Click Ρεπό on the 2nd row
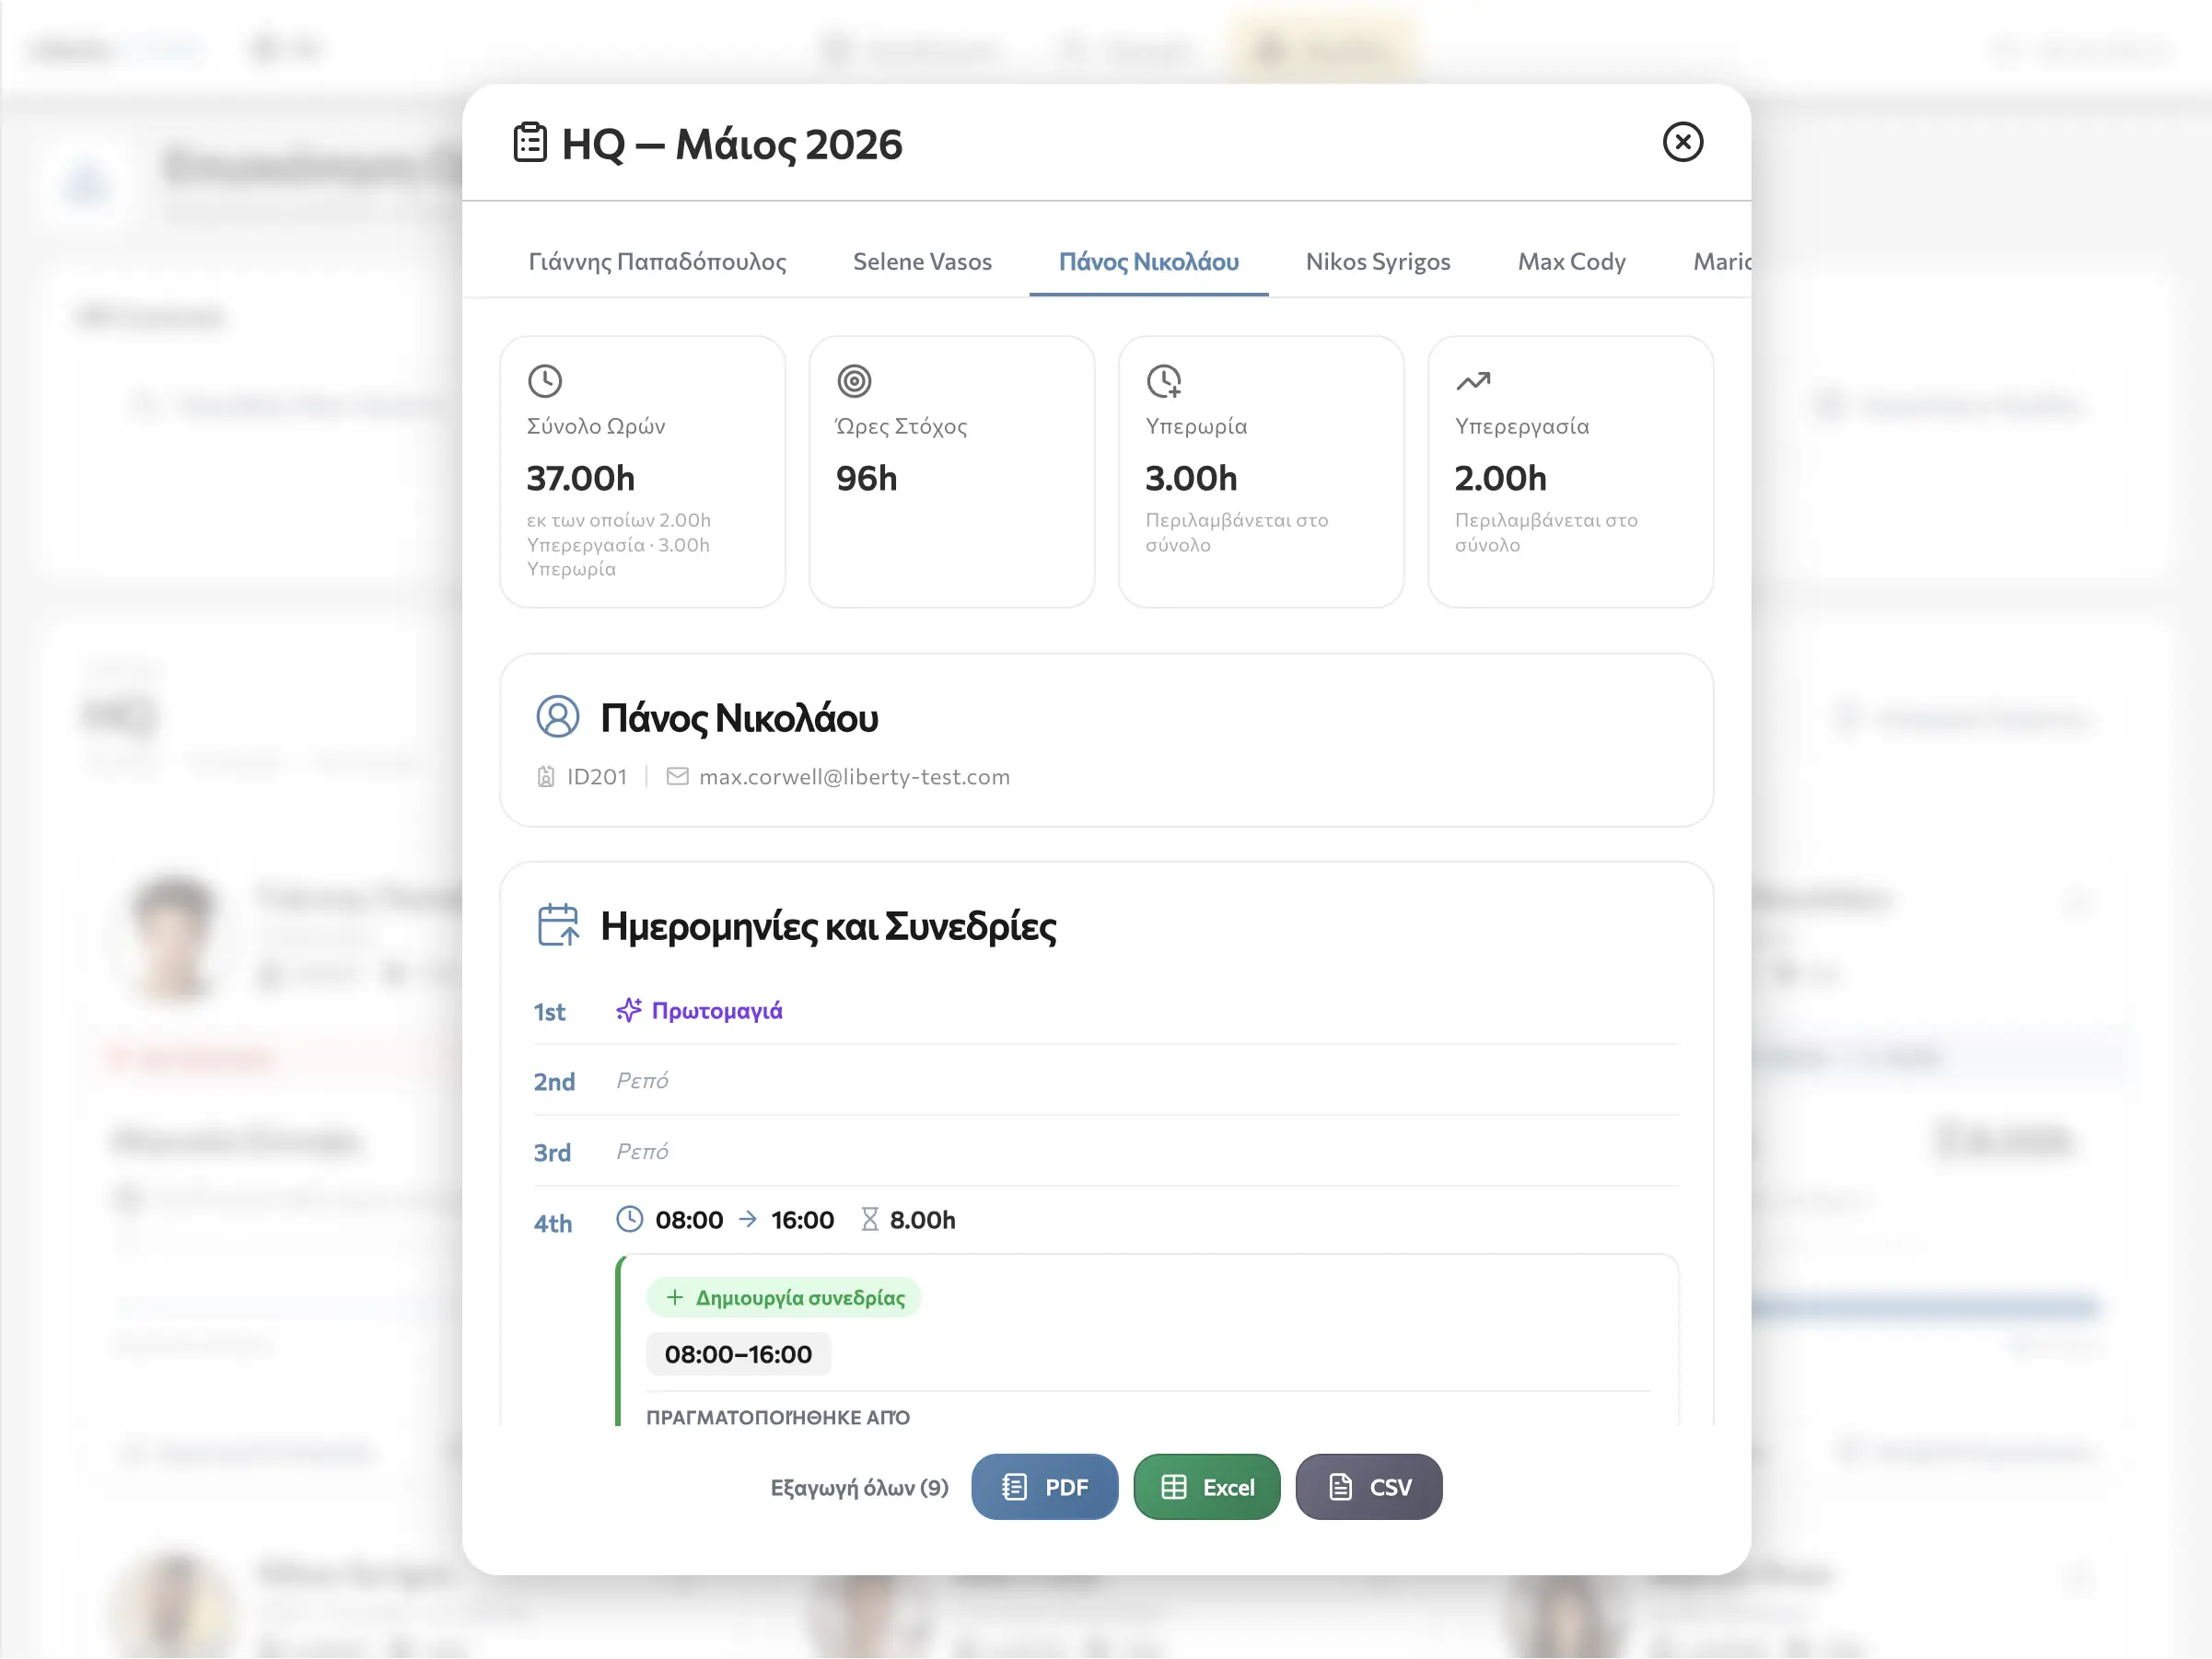2212x1659 pixels. click(642, 1081)
